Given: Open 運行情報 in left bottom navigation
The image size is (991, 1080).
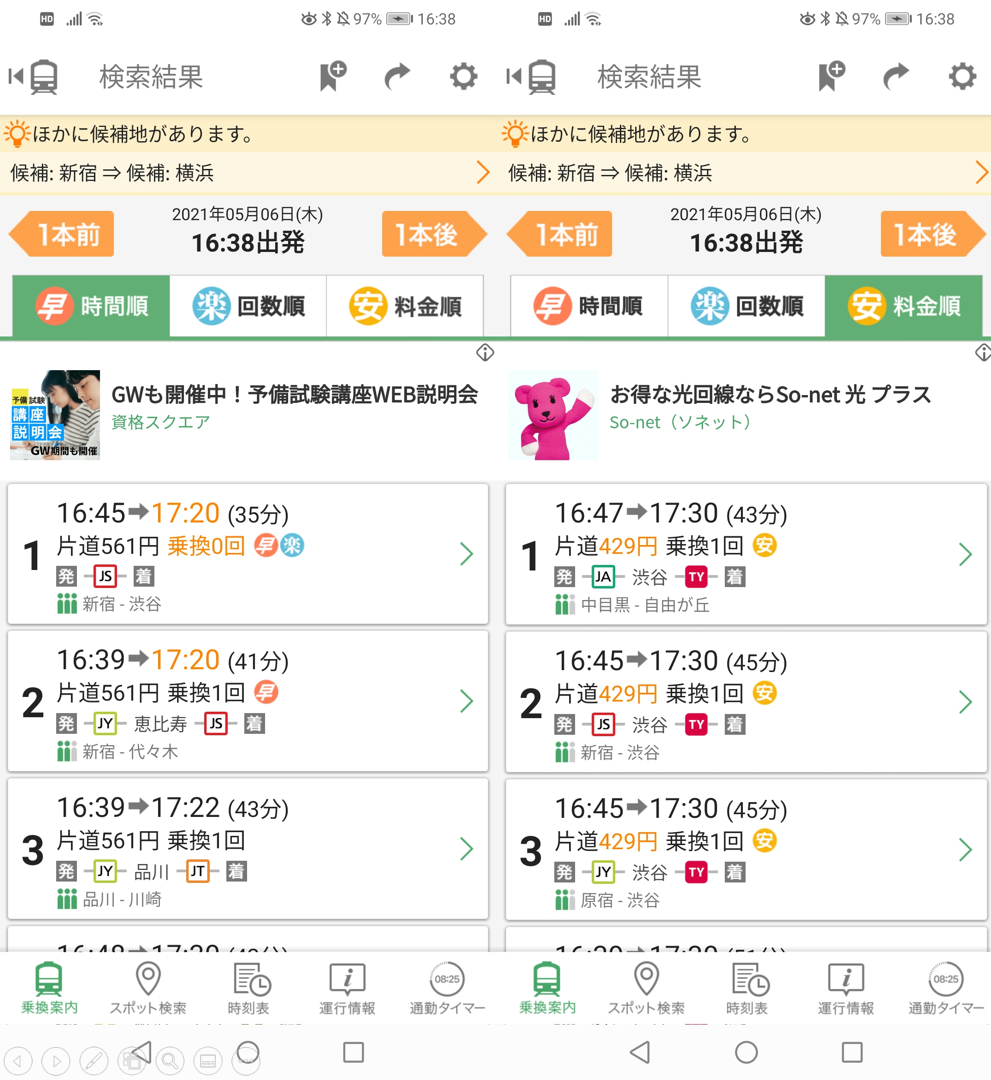Looking at the screenshot, I should 347,988.
